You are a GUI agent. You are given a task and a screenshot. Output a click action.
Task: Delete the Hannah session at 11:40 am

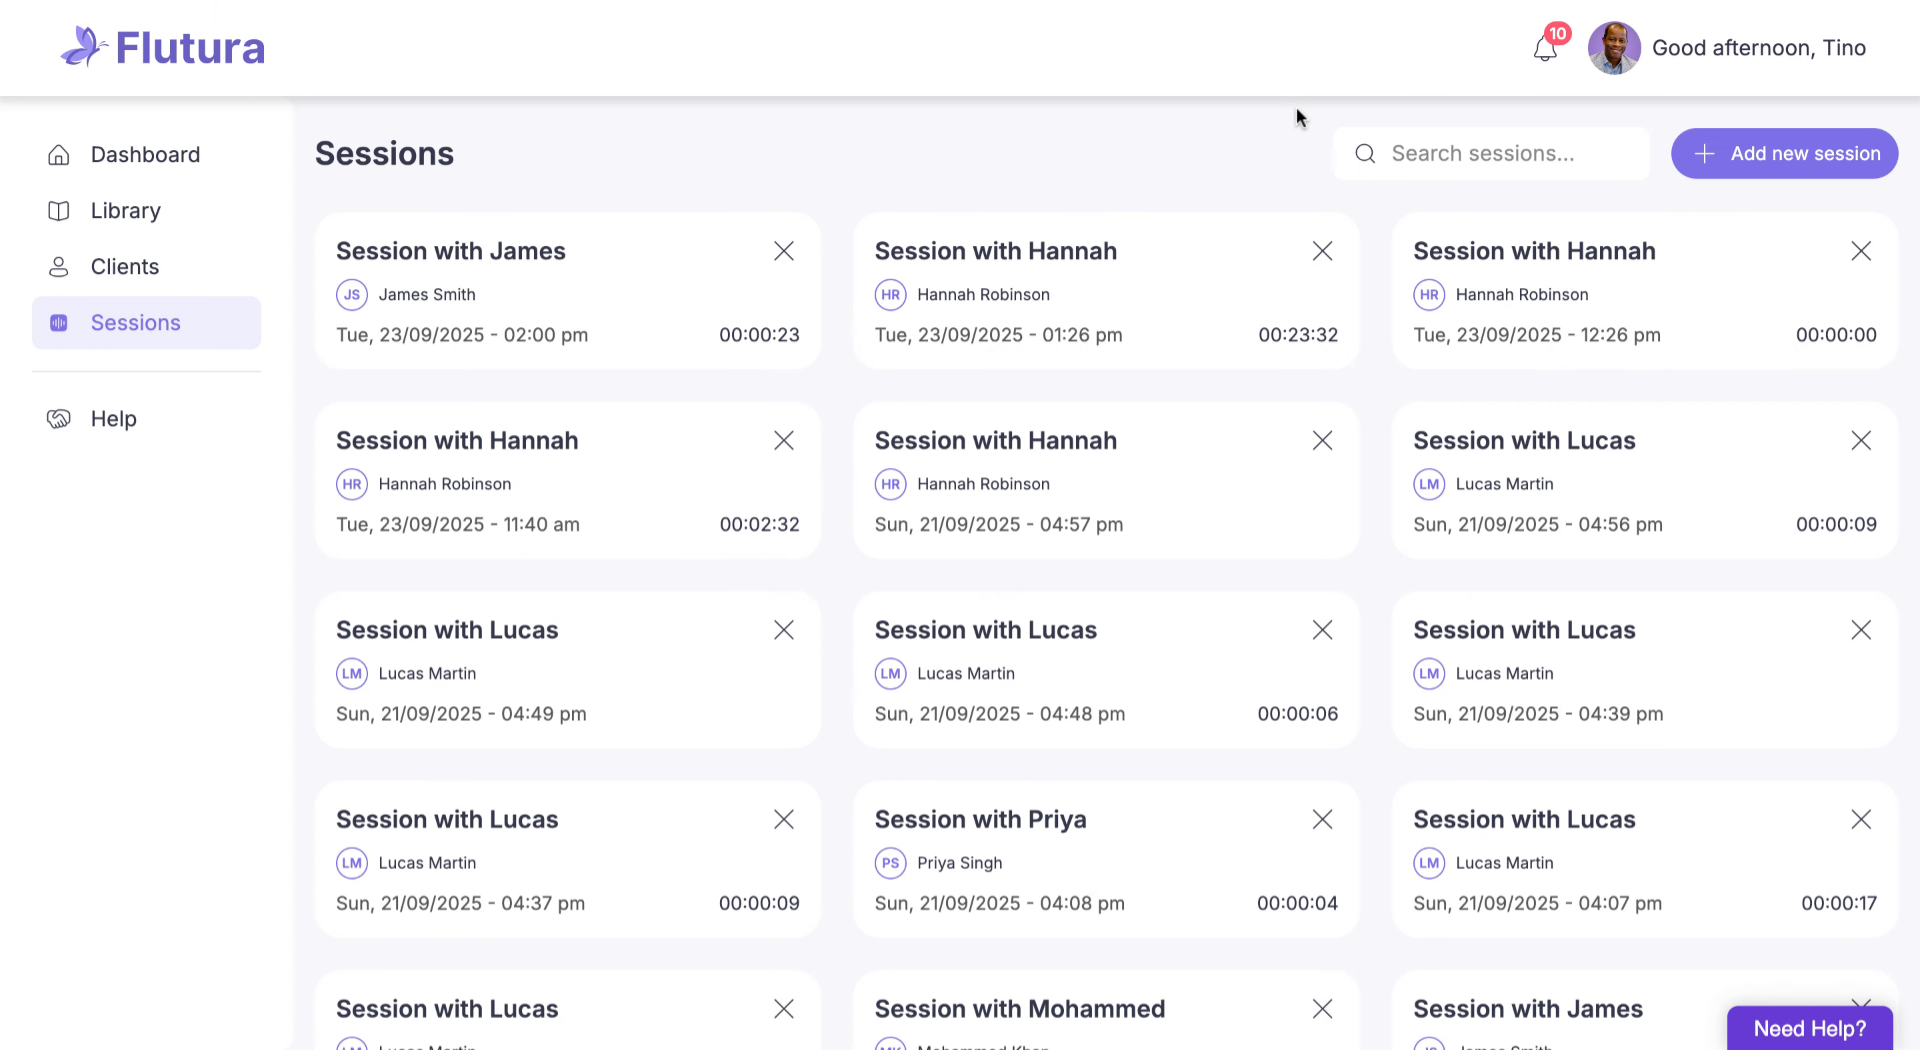[784, 441]
